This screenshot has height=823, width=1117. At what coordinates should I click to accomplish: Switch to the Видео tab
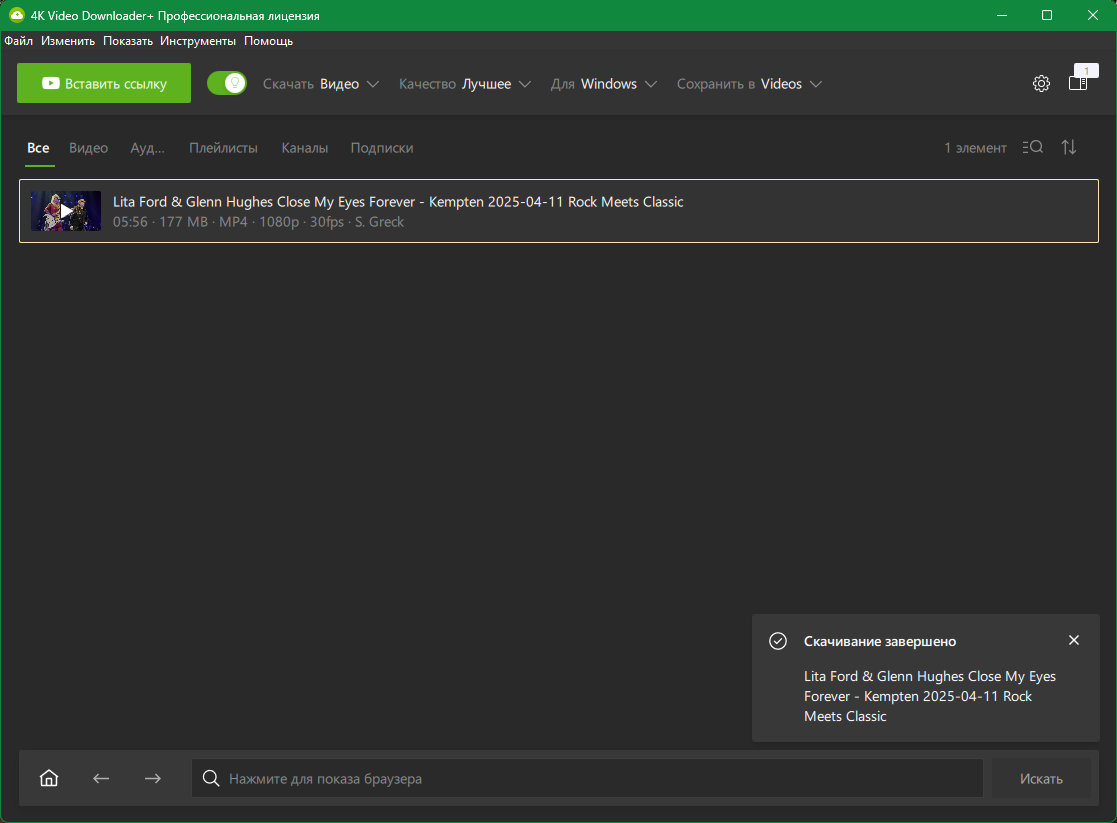point(88,147)
